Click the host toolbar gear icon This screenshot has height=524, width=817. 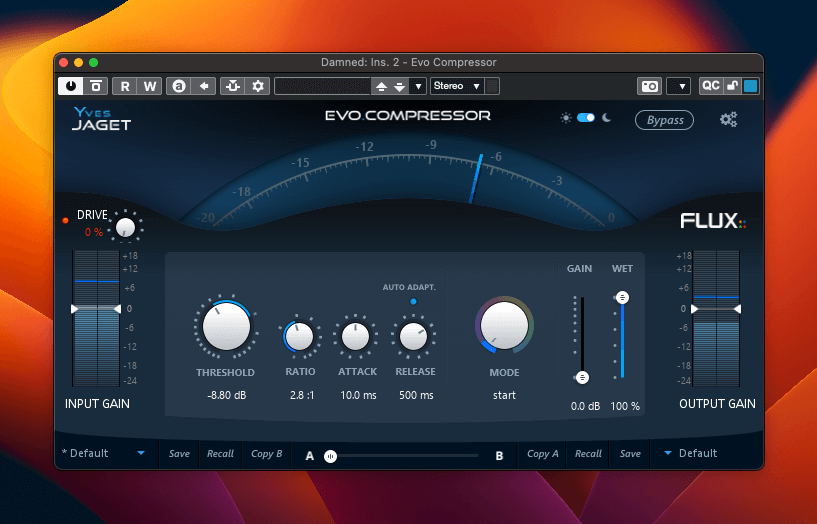click(x=258, y=86)
